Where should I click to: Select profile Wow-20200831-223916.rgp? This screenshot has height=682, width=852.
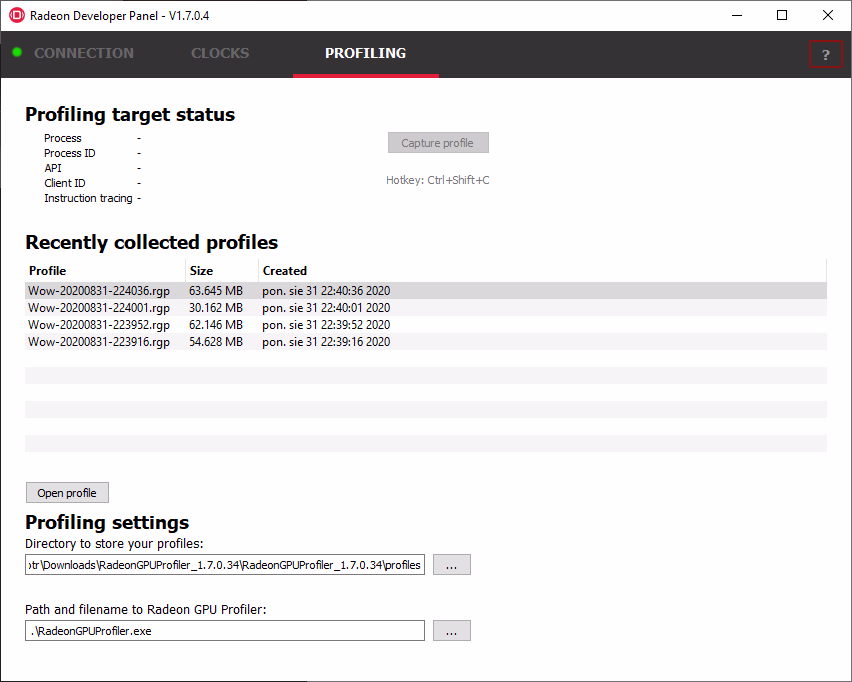[x=99, y=342]
